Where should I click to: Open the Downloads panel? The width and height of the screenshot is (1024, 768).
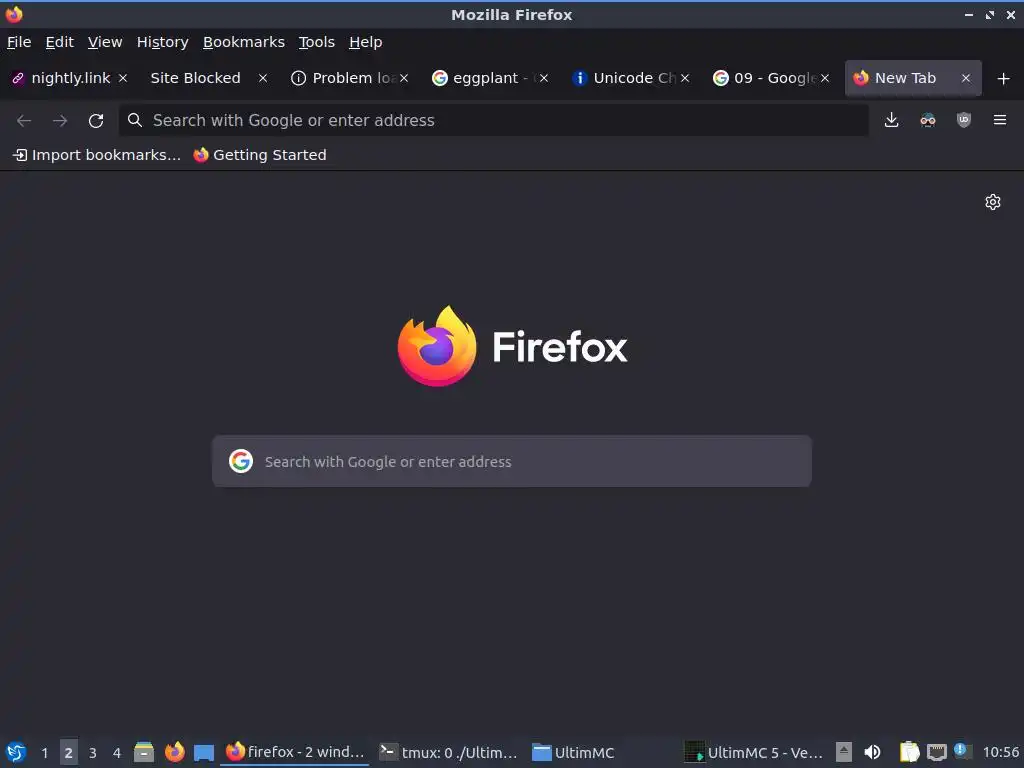891,120
